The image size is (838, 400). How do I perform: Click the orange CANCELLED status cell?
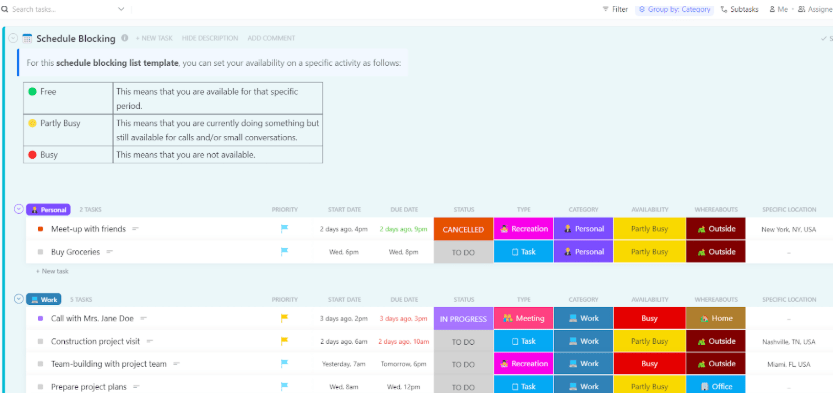tap(463, 229)
